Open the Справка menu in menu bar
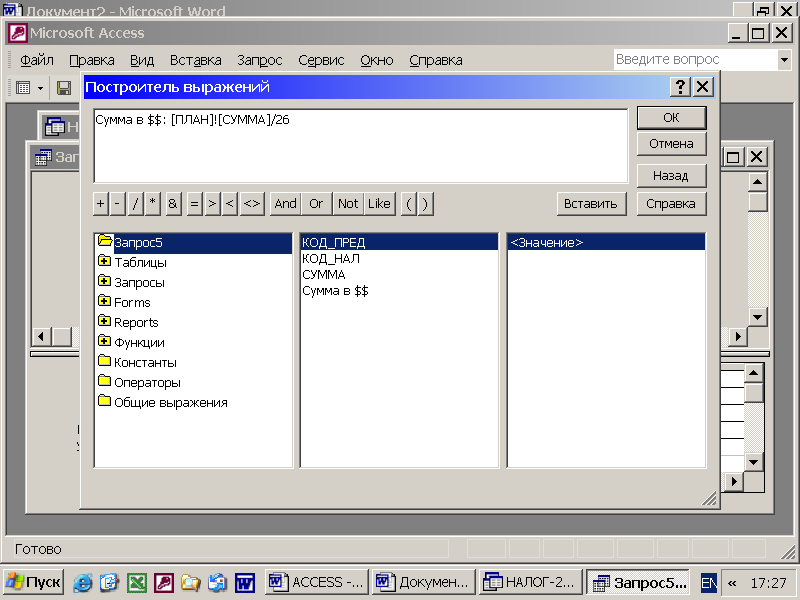Viewport: 800px width, 600px height. coord(436,60)
